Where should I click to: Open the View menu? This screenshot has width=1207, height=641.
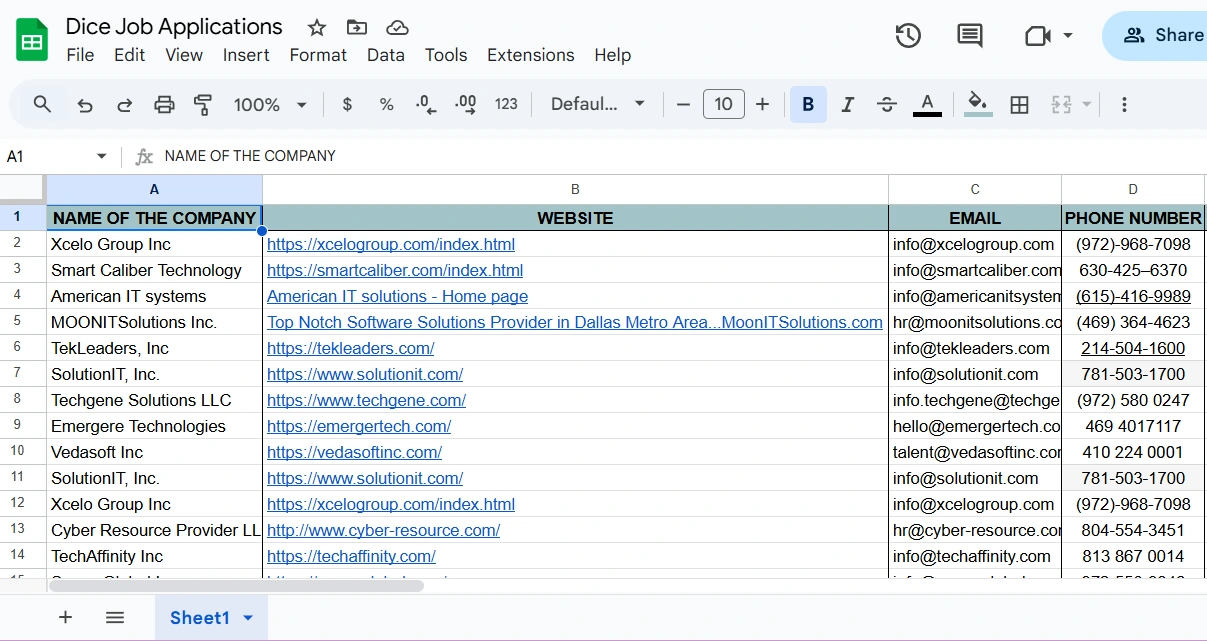coord(184,55)
